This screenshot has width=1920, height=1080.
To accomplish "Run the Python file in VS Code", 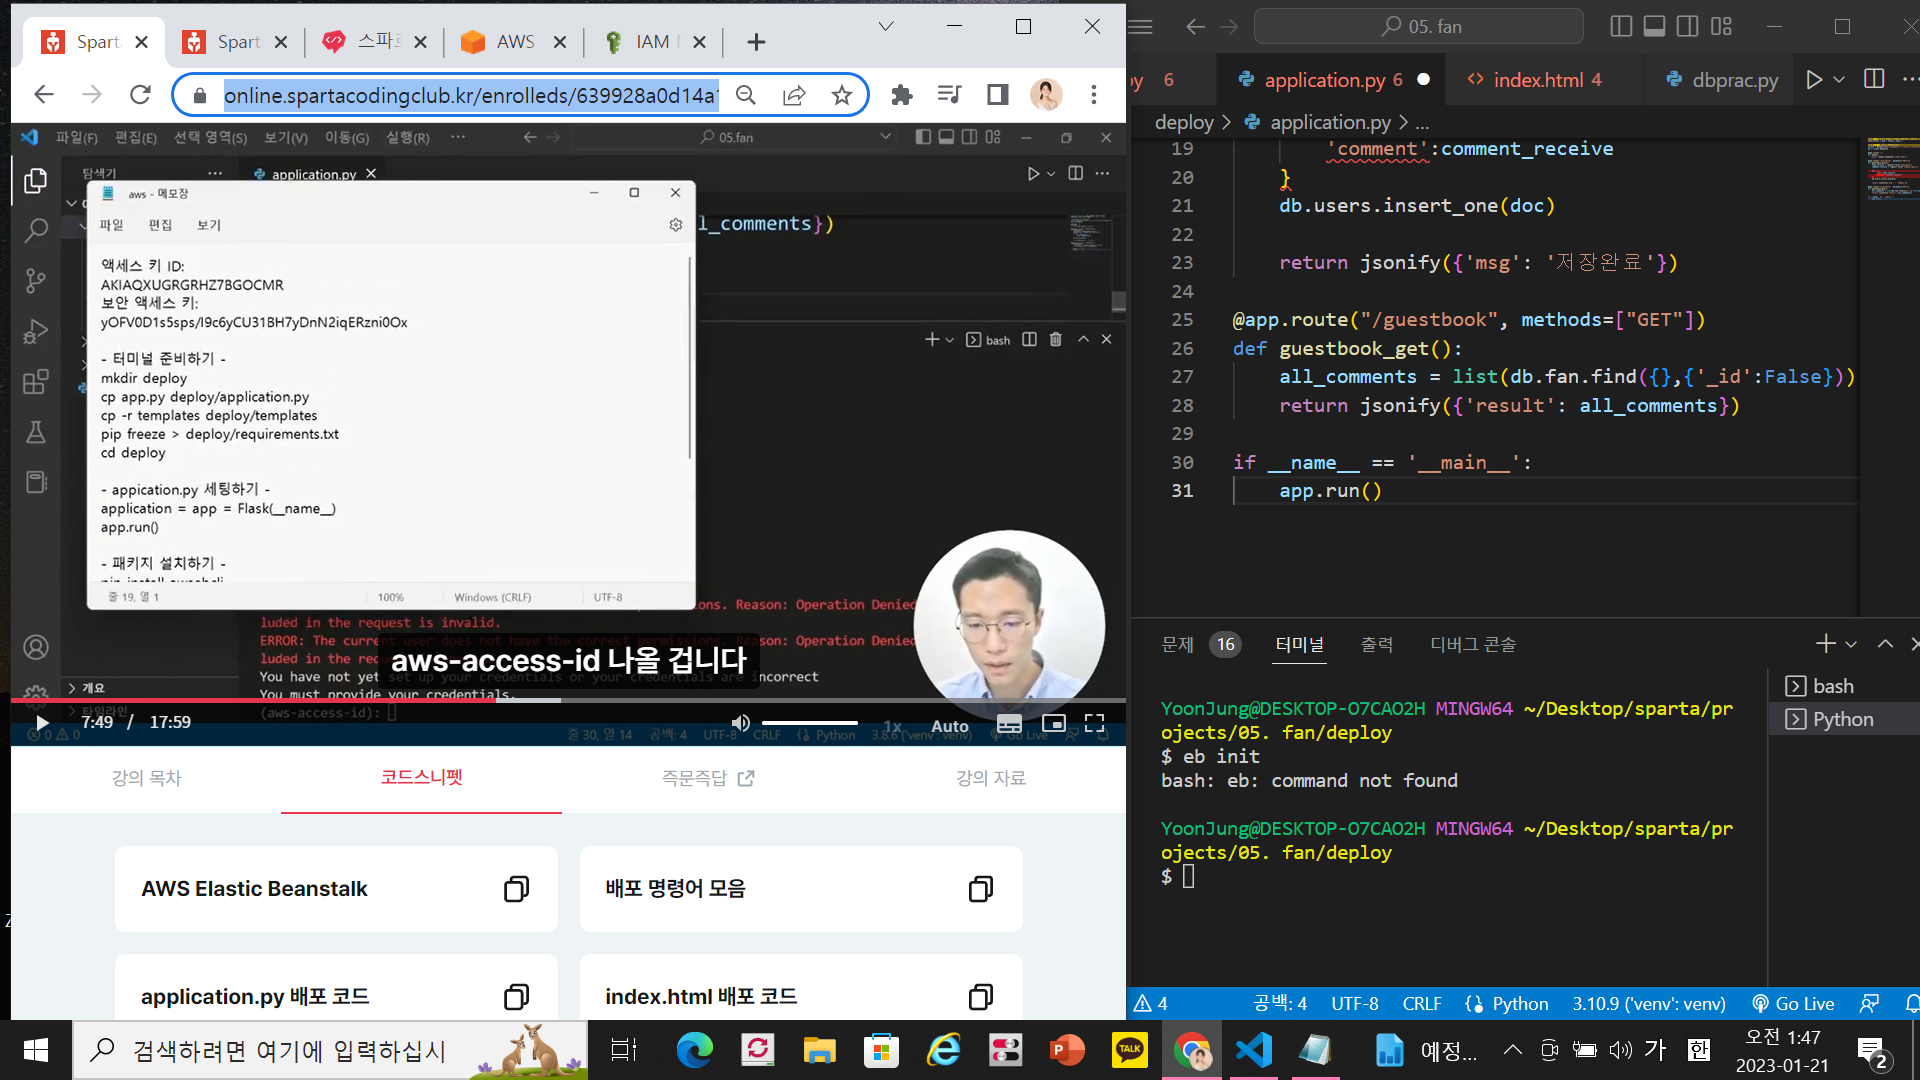I will coord(1814,79).
